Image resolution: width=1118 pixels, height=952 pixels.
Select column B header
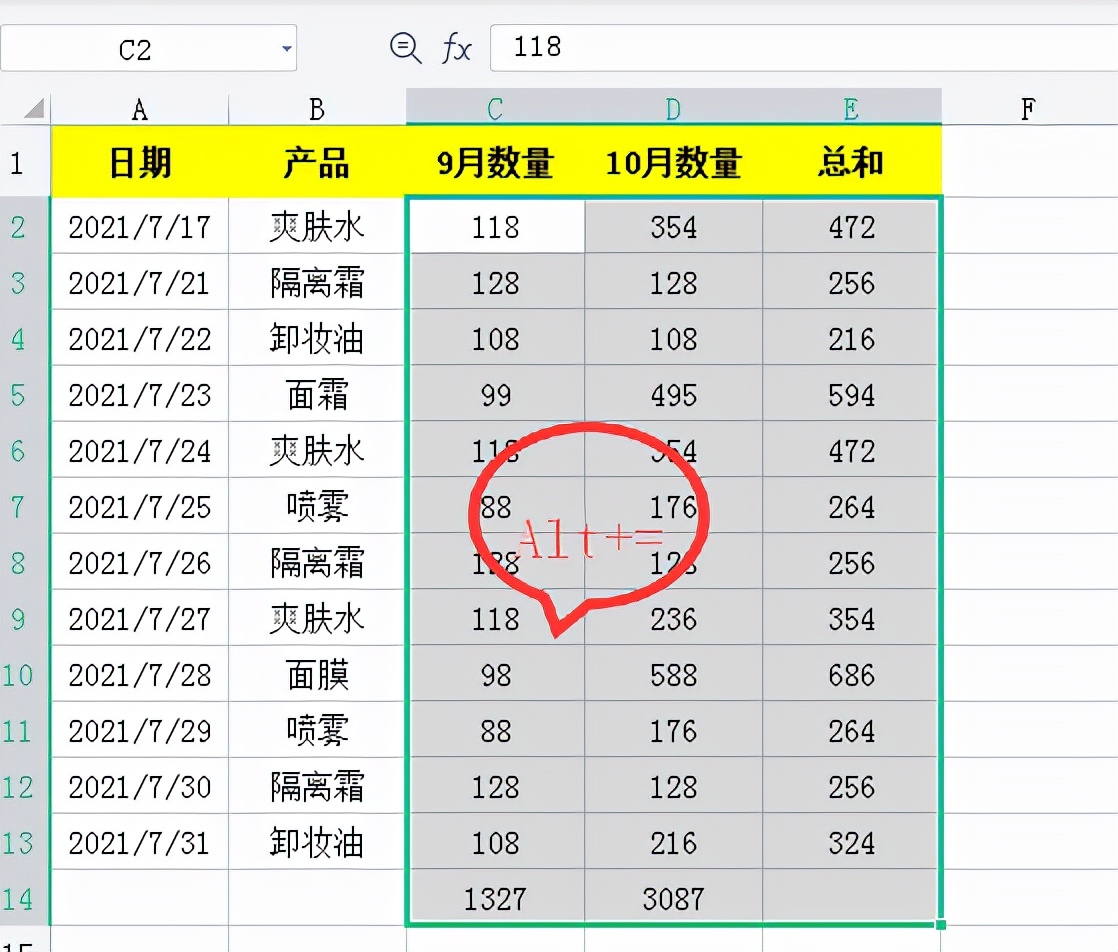click(317, 109)
